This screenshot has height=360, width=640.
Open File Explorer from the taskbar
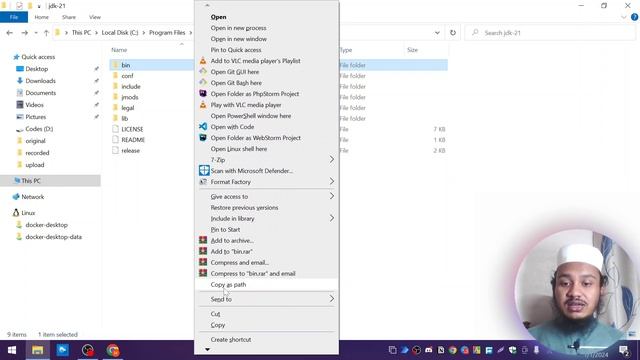pyautogui.click(x=38, y=350)
